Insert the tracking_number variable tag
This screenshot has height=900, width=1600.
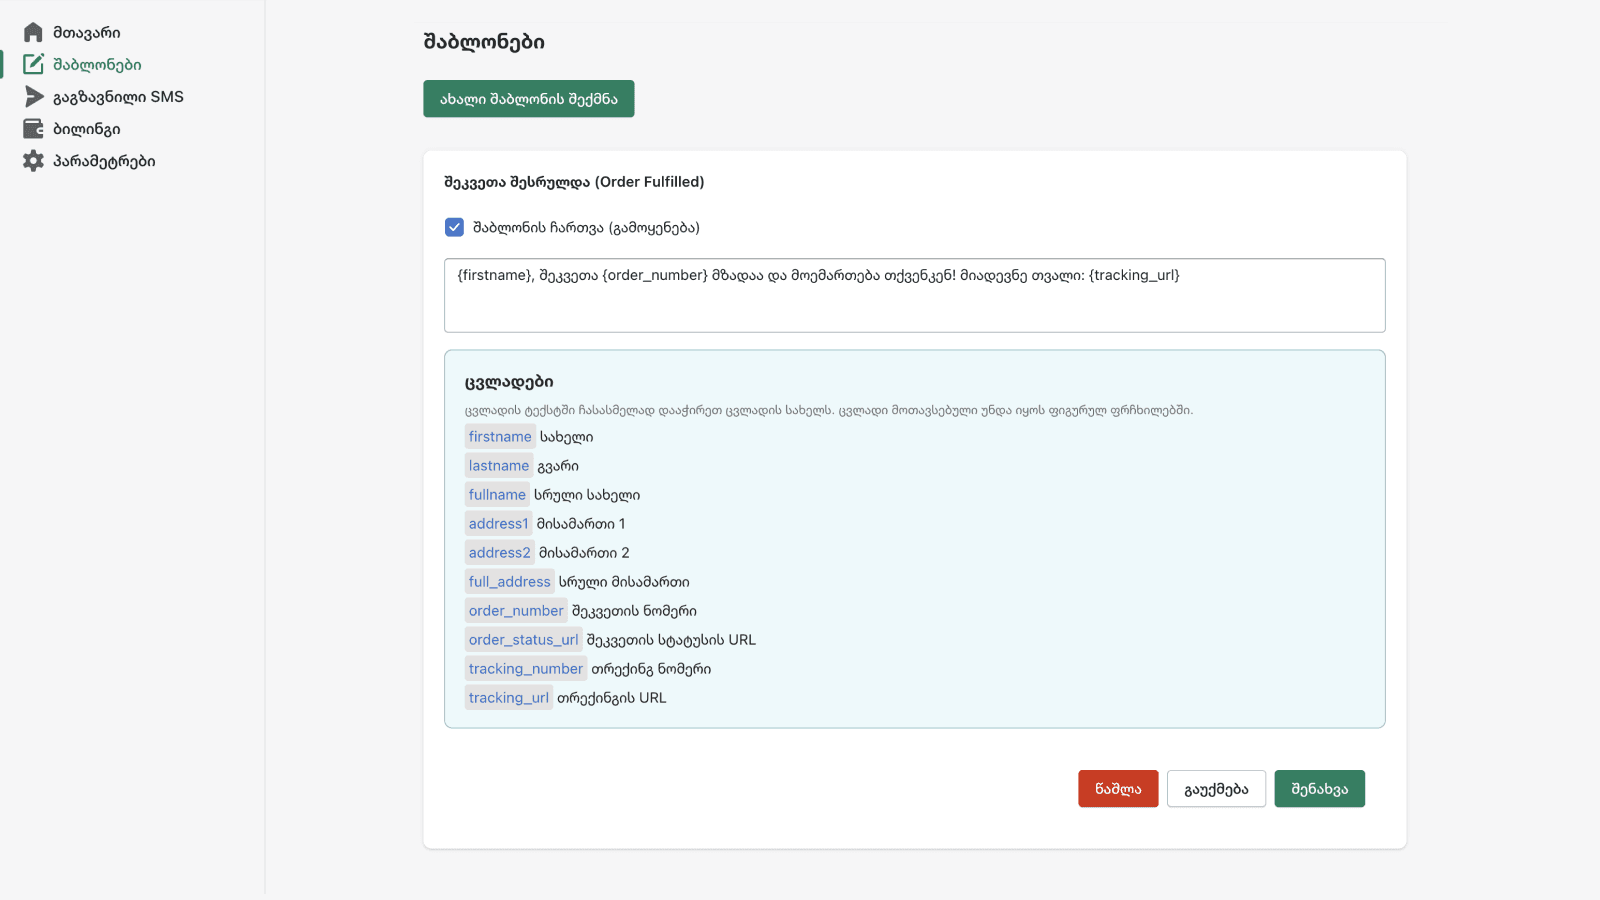[x=525, y=669]
